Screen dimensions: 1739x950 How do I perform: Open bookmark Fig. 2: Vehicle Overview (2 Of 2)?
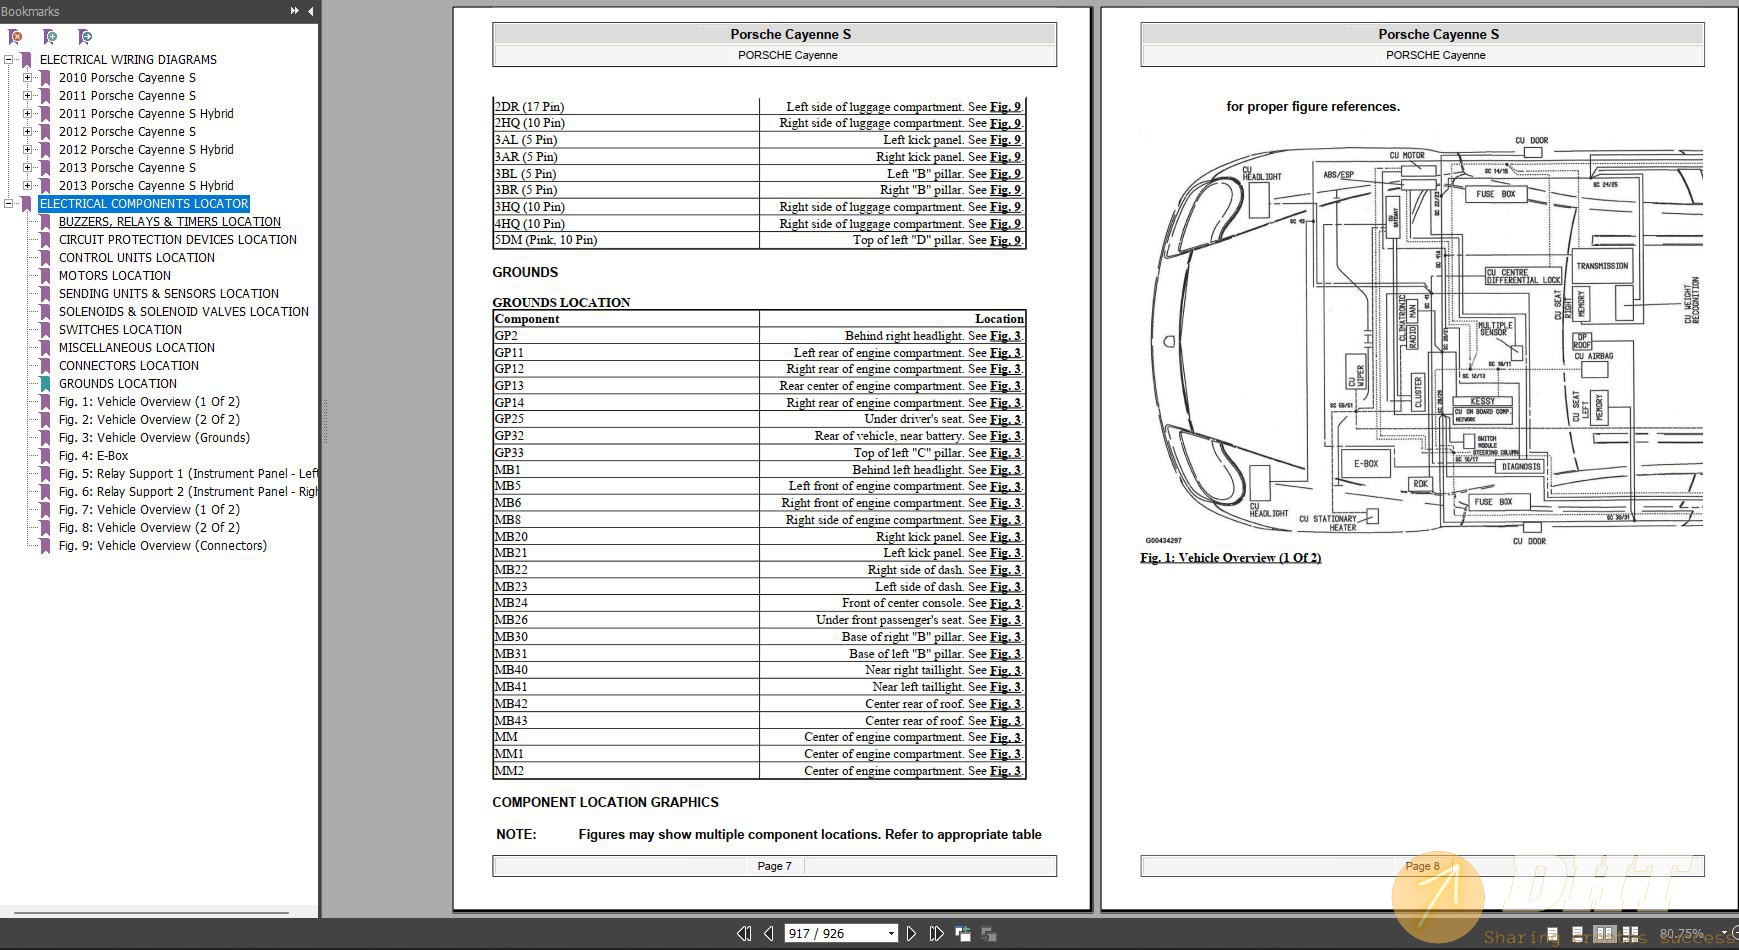tap(149, 420)
